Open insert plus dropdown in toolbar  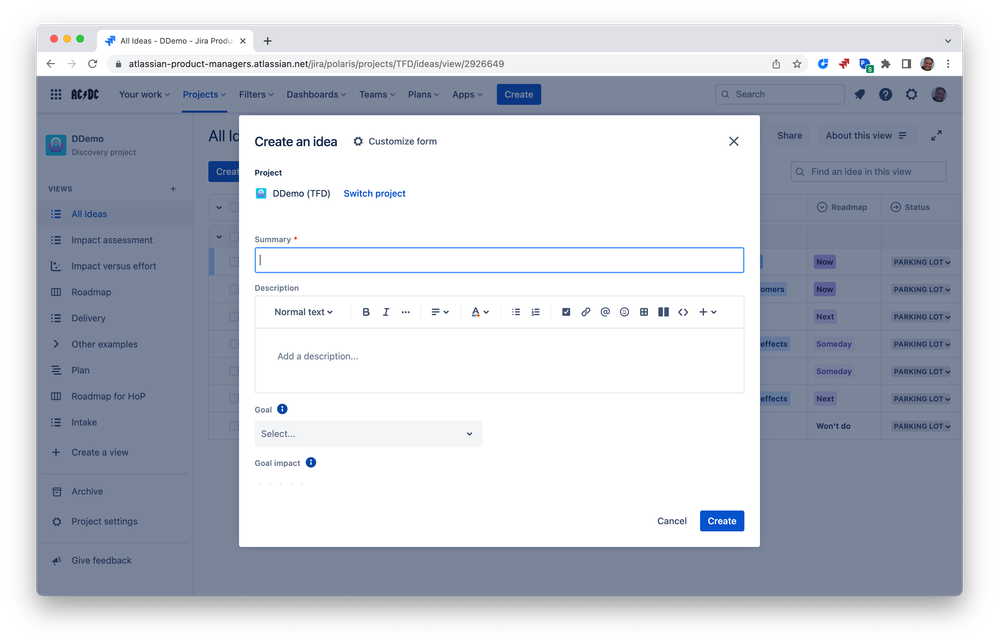(707, 312)
